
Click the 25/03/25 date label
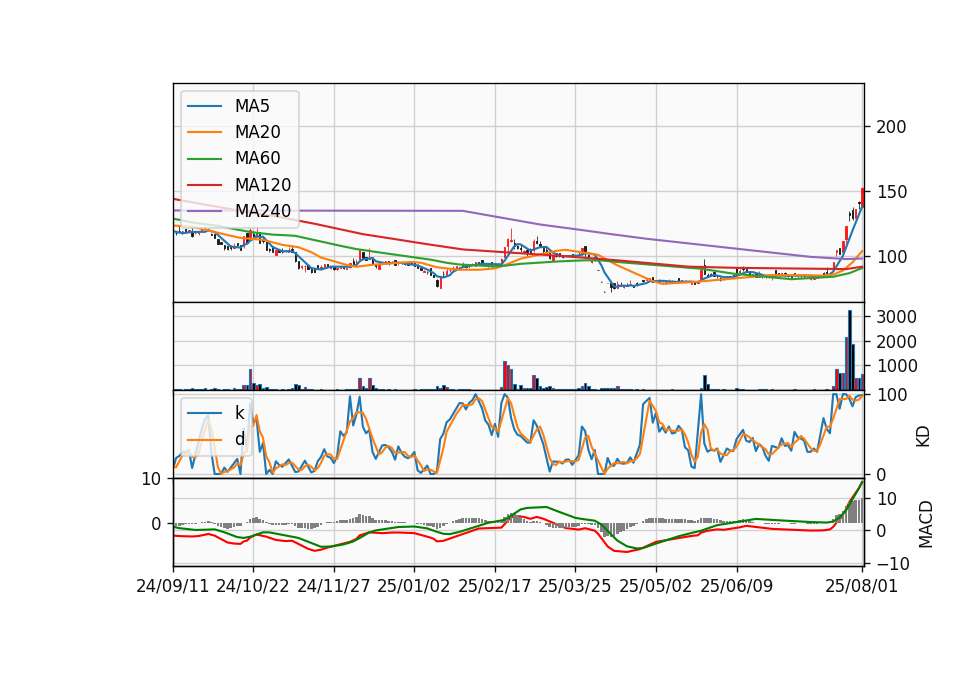575,586
